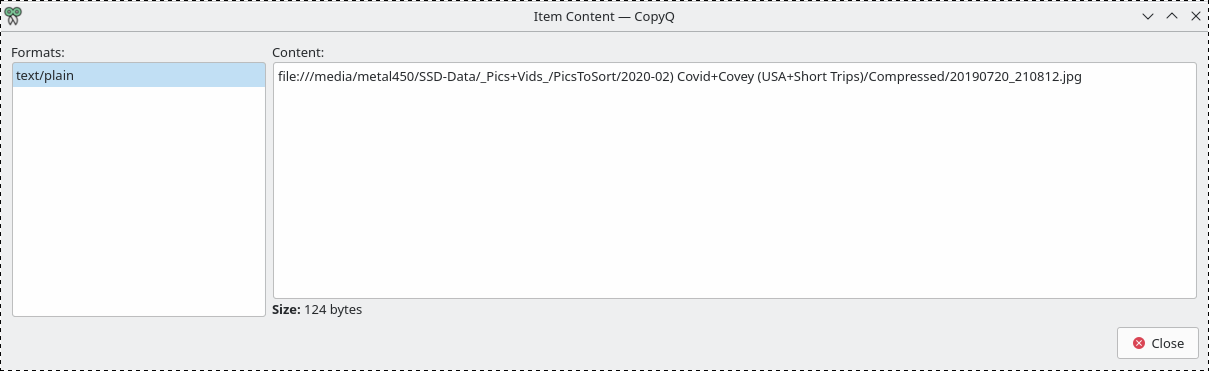1209x371 pixels.
Task: Click the "Formats:" label
Action: pyautogui.click(x=38, y=52)
